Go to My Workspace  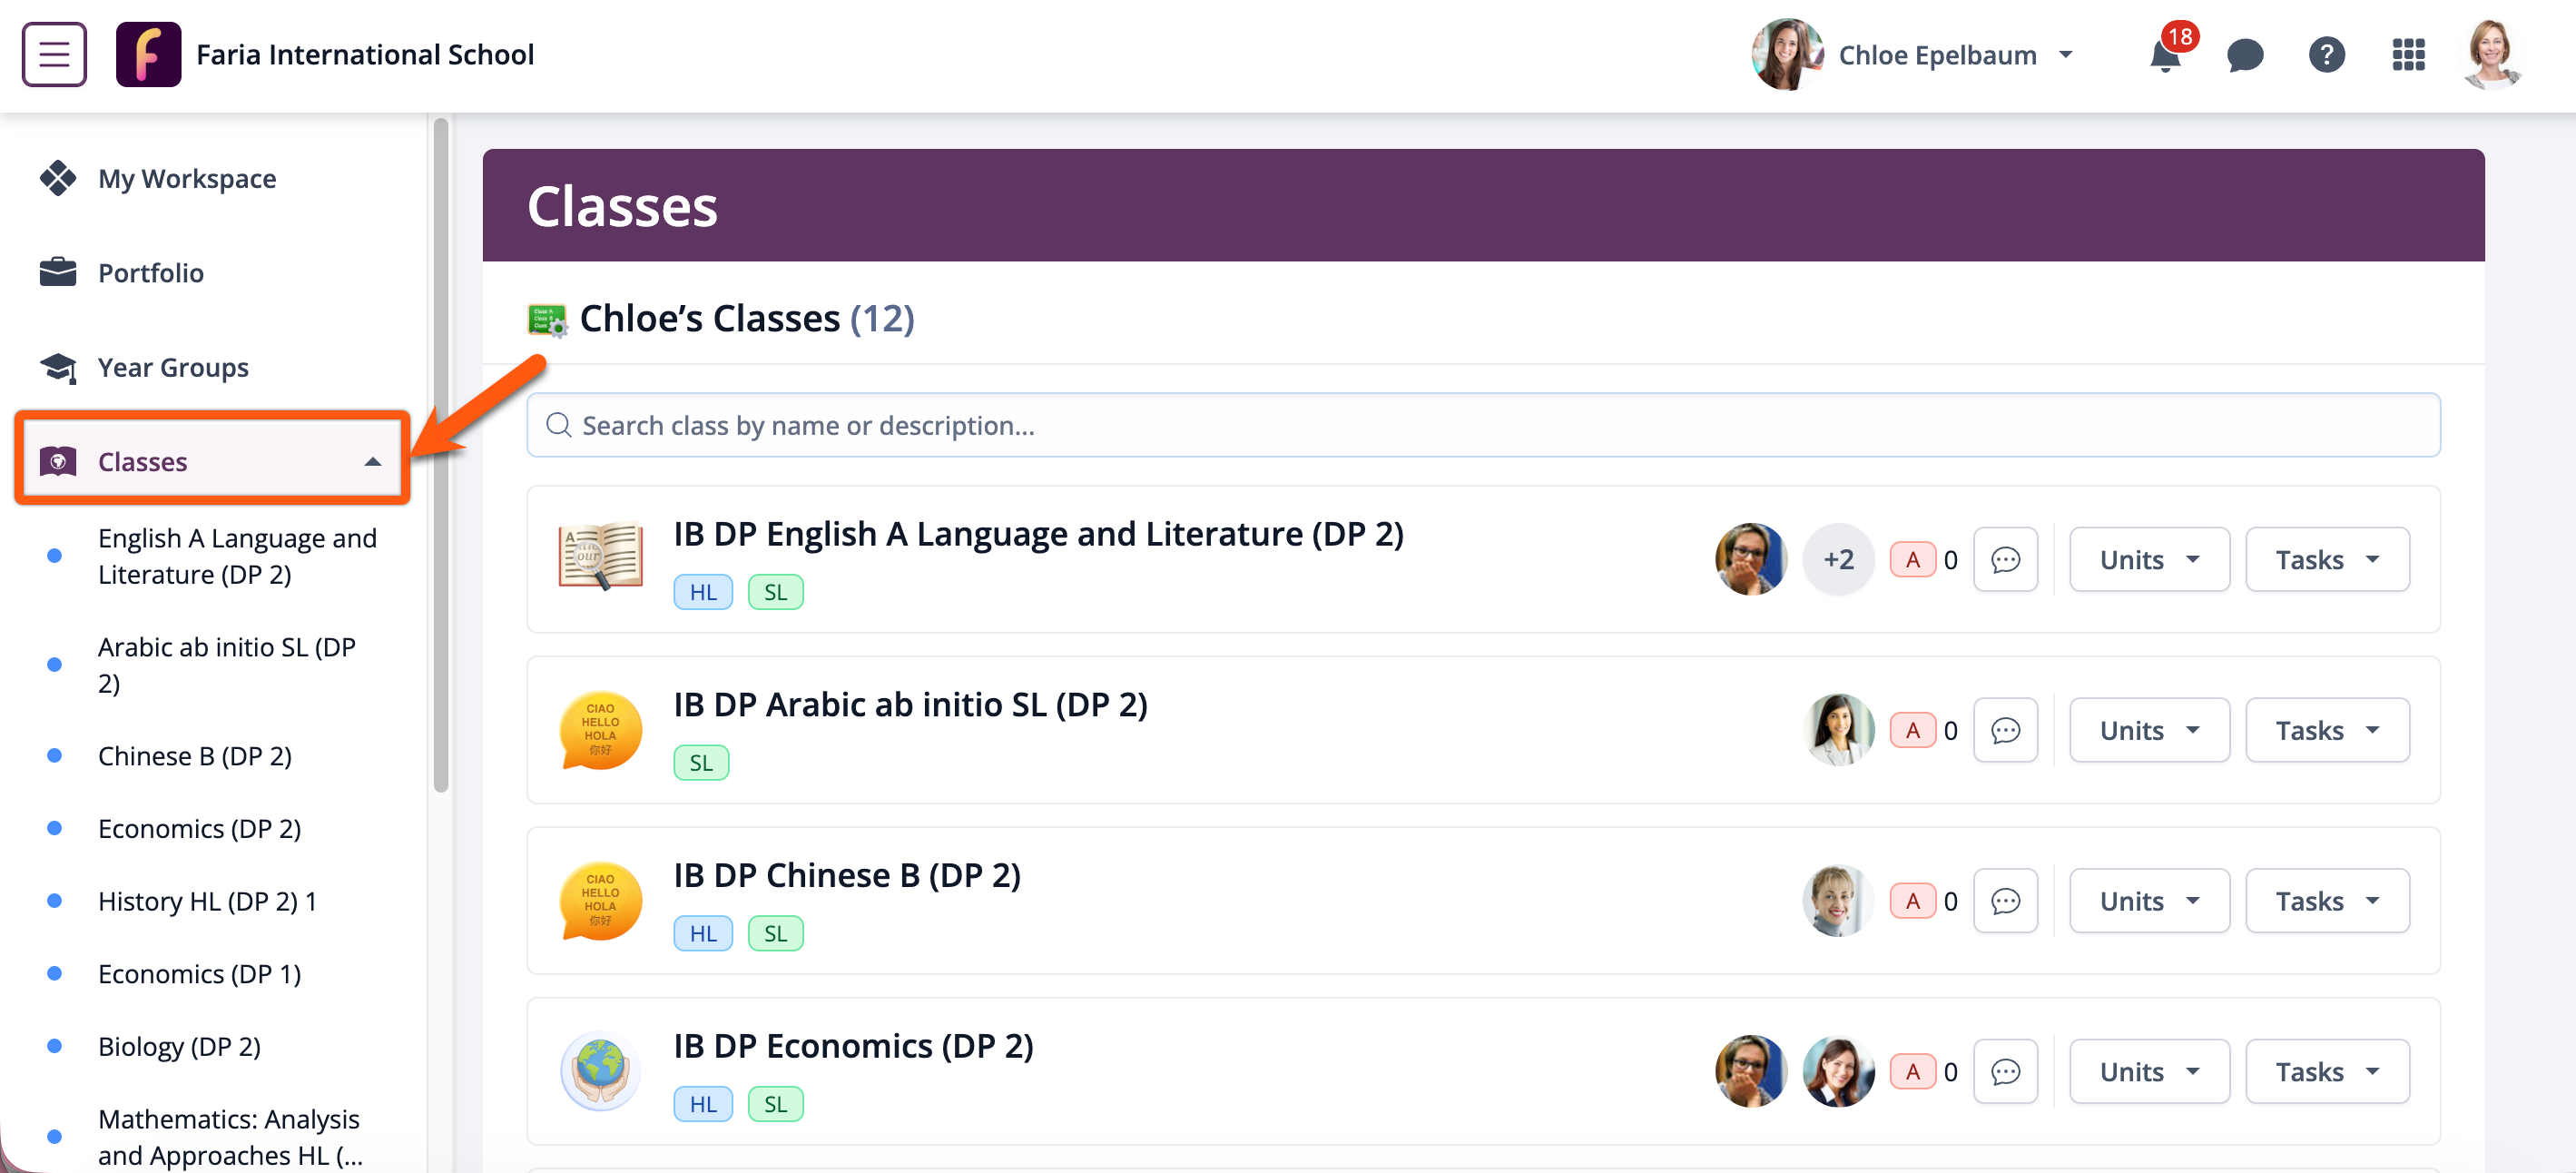187,179
